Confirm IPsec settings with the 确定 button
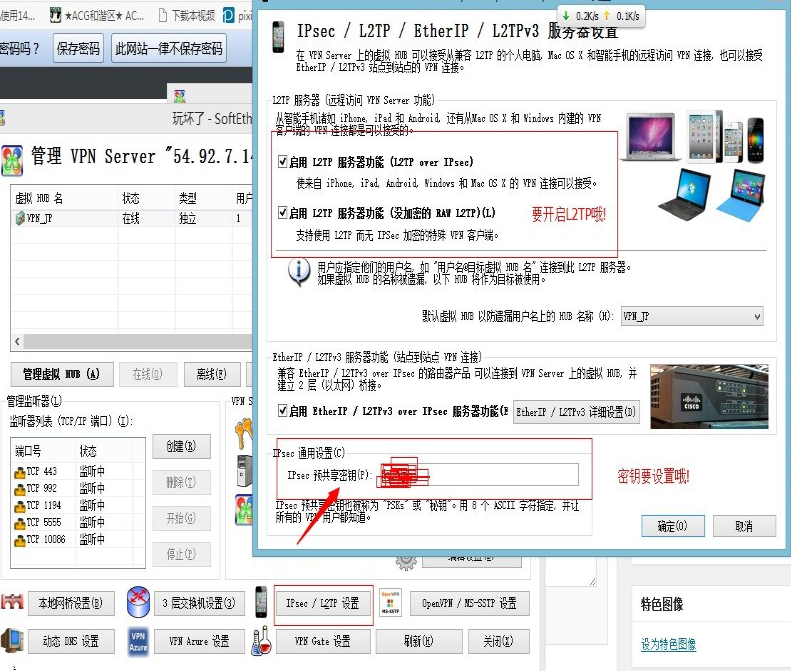The width and height of the screenshot is (791, 671). pyautogui.click(x=672, y=526)
